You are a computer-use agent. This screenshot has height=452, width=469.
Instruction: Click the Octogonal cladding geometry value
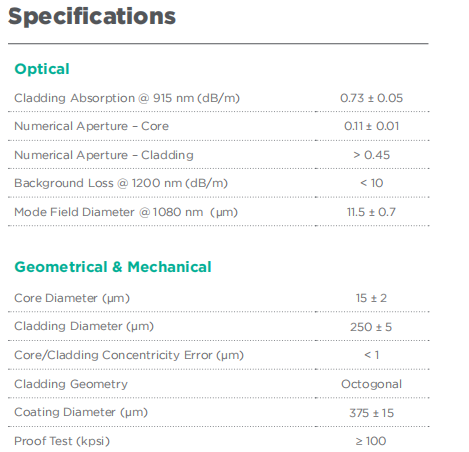pos(371,384)
